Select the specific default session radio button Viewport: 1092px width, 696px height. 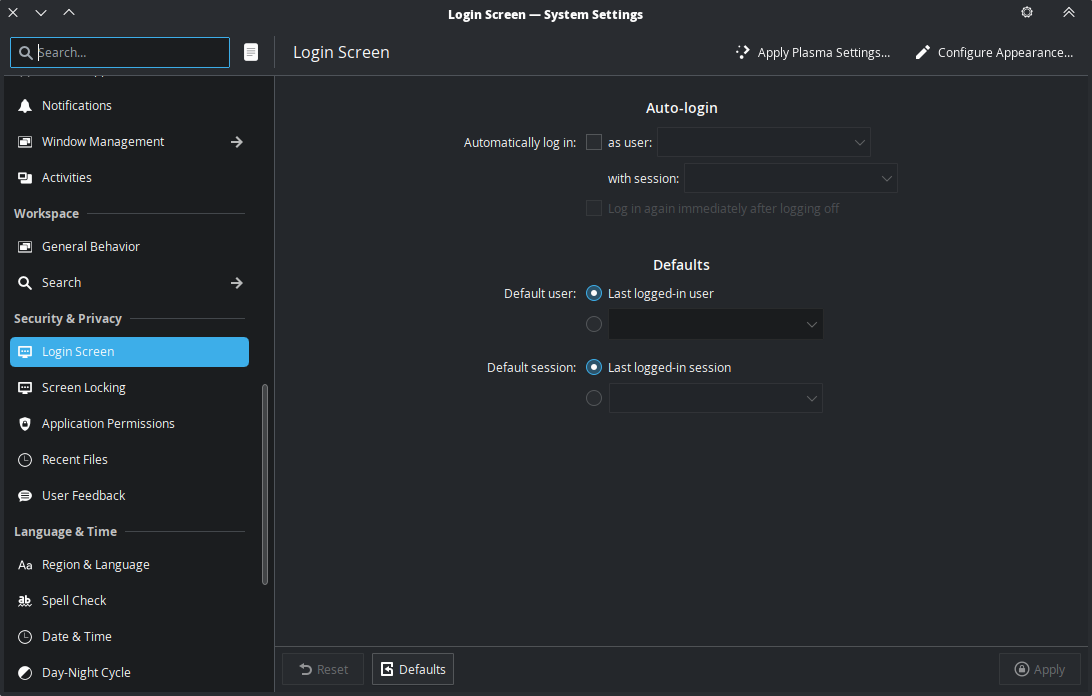click(594, 398)
